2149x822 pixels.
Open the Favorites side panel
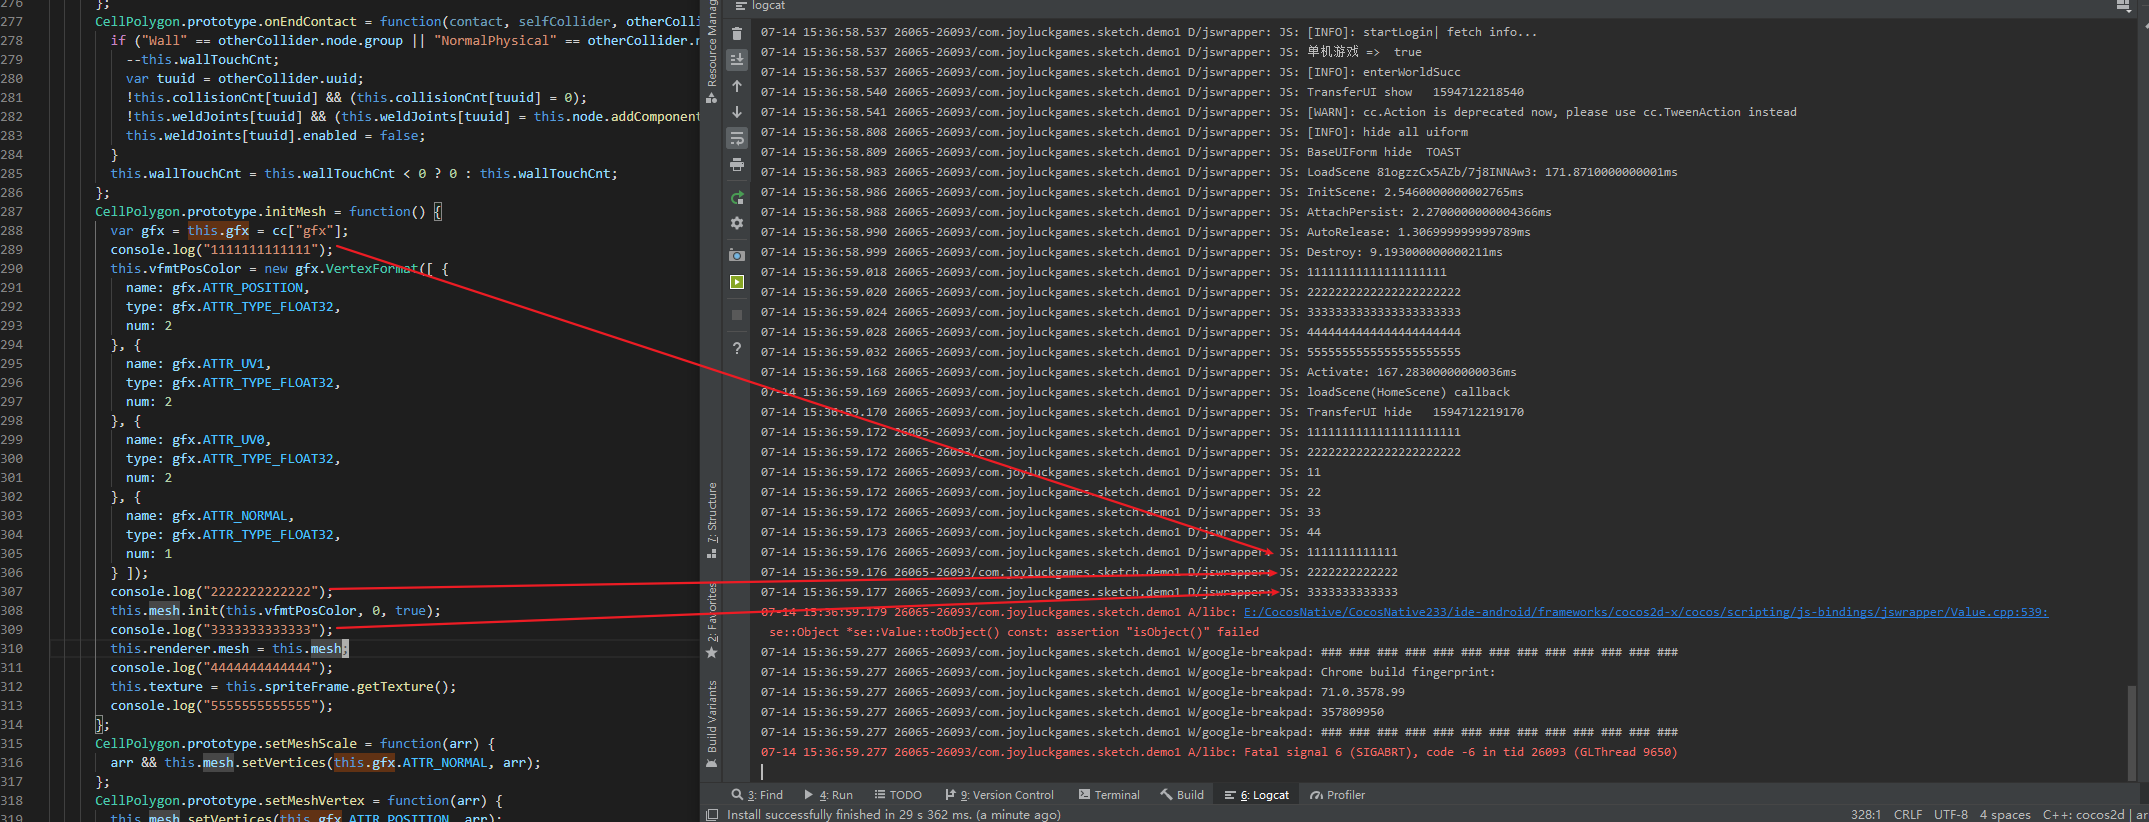[712, 620]
